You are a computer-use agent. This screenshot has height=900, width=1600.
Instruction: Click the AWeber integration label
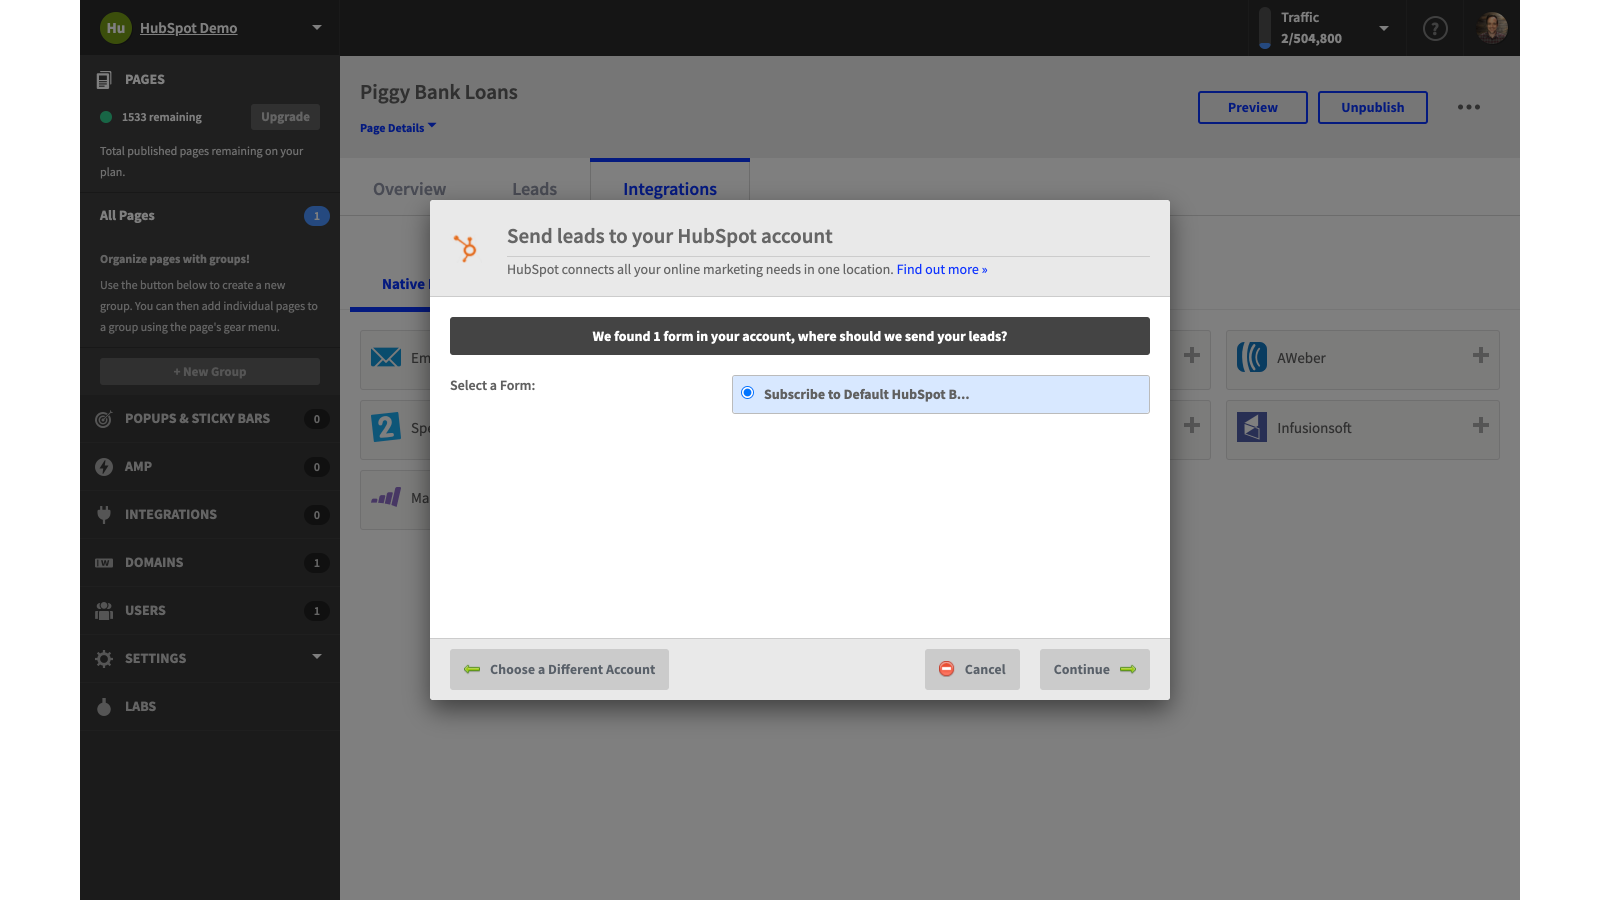[1301, 358]
